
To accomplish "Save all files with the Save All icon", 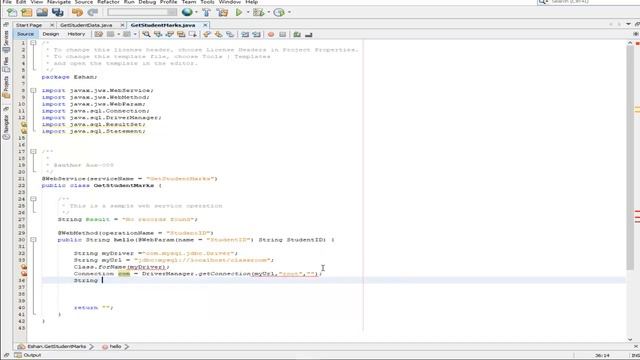I will click(58, 13).
